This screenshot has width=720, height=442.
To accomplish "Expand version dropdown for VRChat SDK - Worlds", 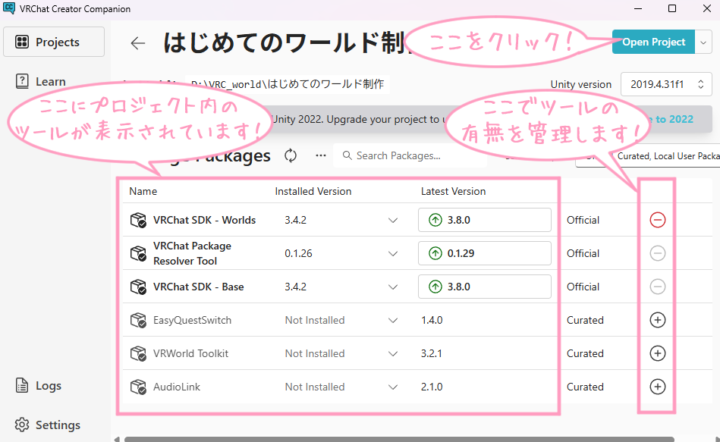I will pyautogui.click(x=393, y=220).
